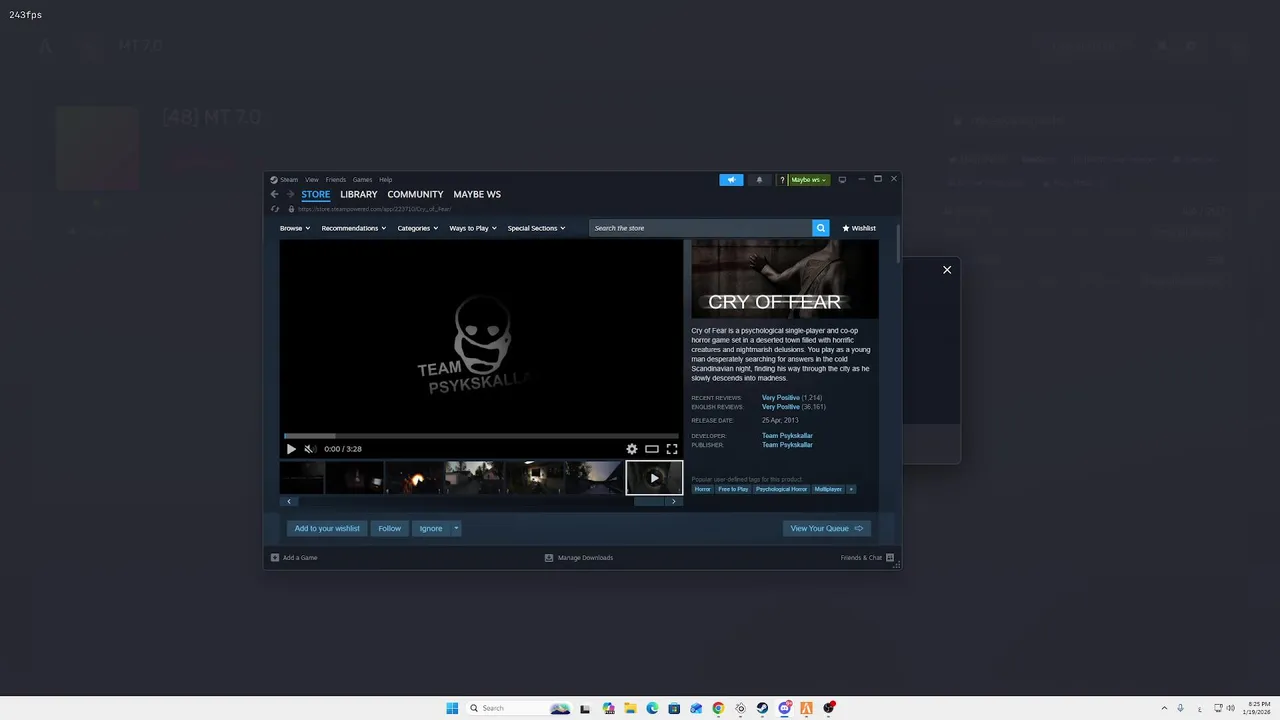The width and height of the screenshot is (1280, 720).
Task: Open the Steam notifications bell
Action: pos(759,180)
